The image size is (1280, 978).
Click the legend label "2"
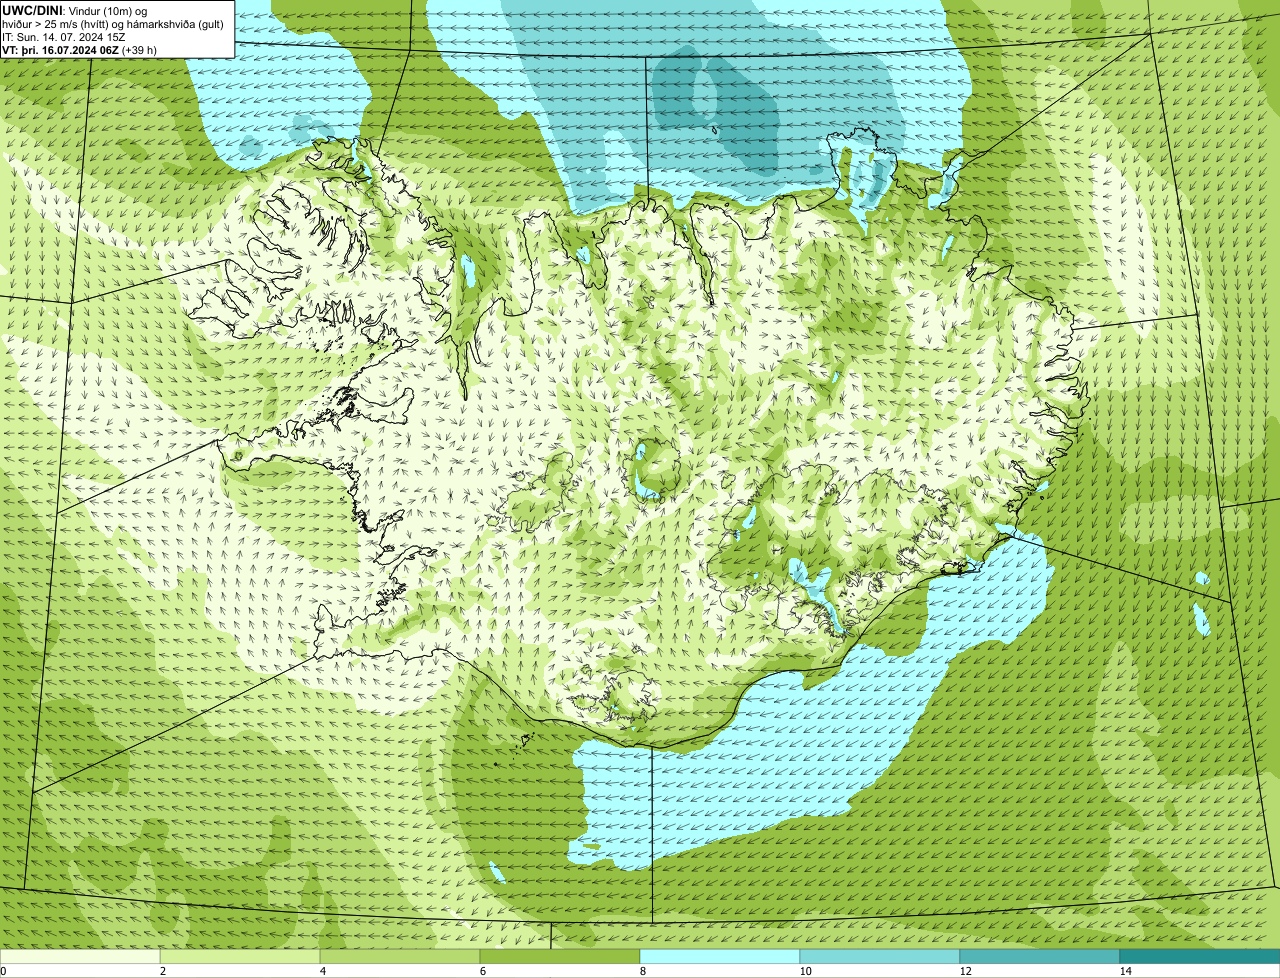[x=162, y=971]
